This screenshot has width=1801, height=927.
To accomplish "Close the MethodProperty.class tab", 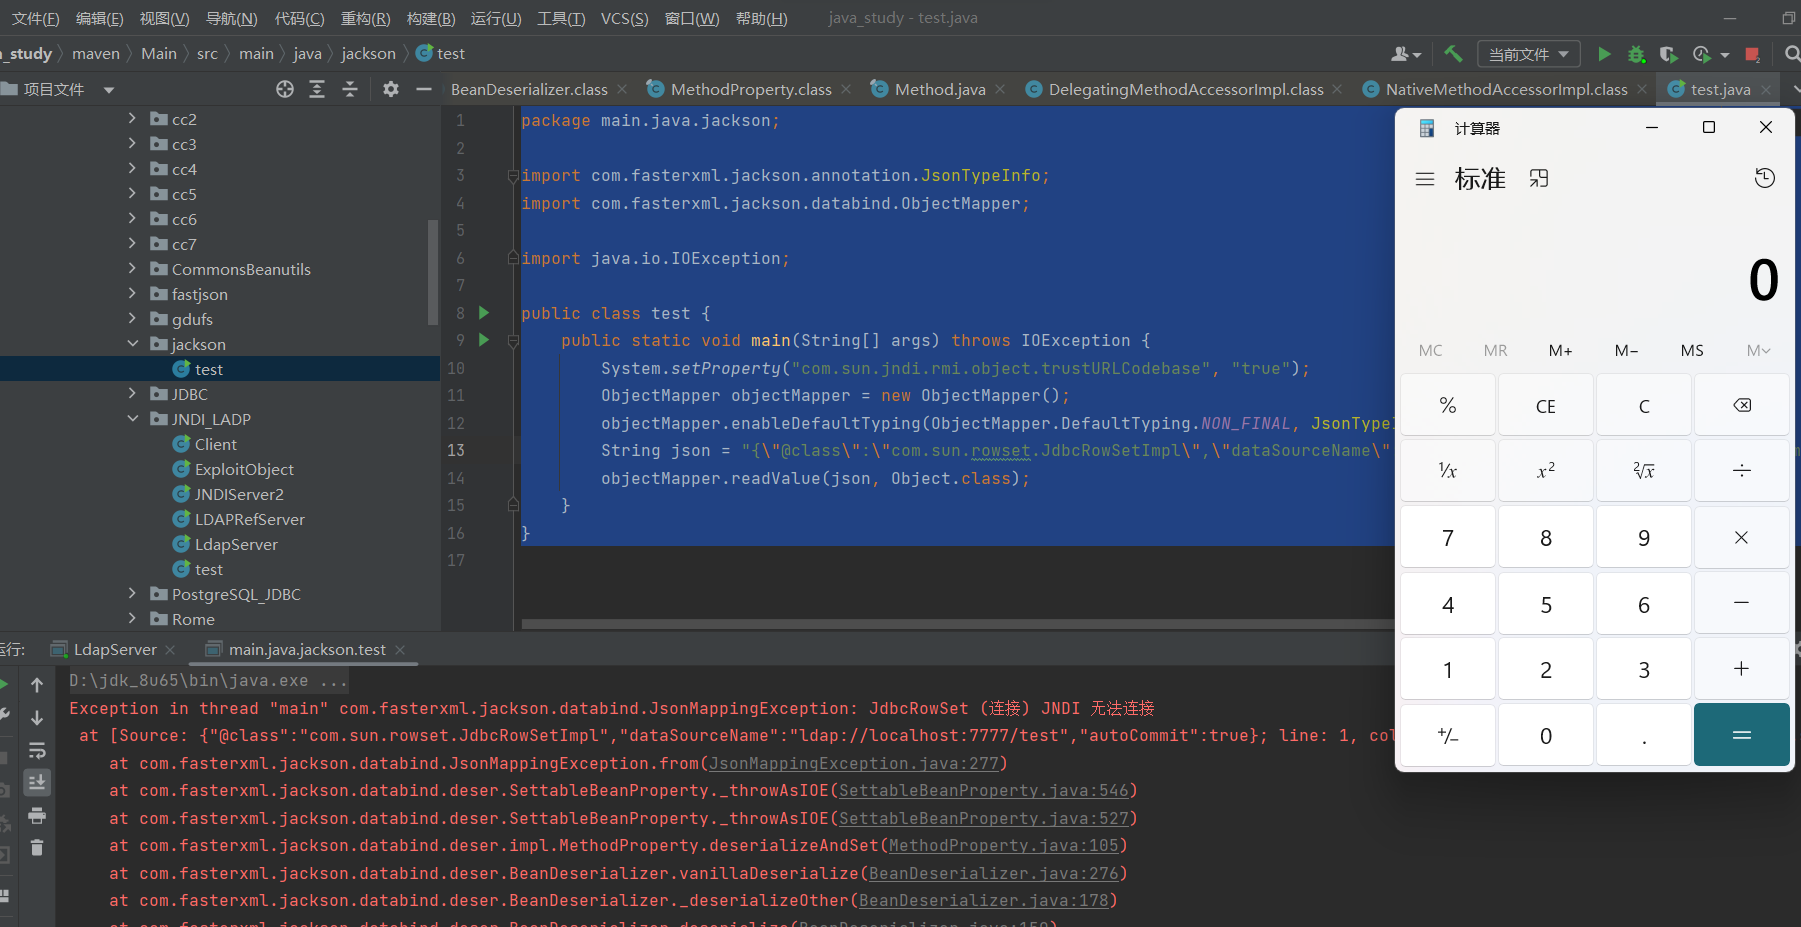I will pyautogui.click(x=846, y=89).
